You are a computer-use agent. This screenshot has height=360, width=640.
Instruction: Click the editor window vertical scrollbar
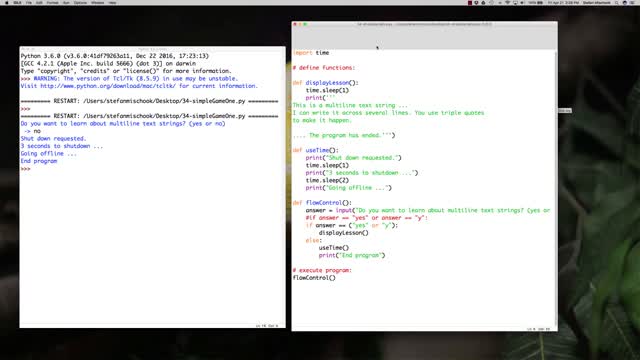click(x=556, y=188)
